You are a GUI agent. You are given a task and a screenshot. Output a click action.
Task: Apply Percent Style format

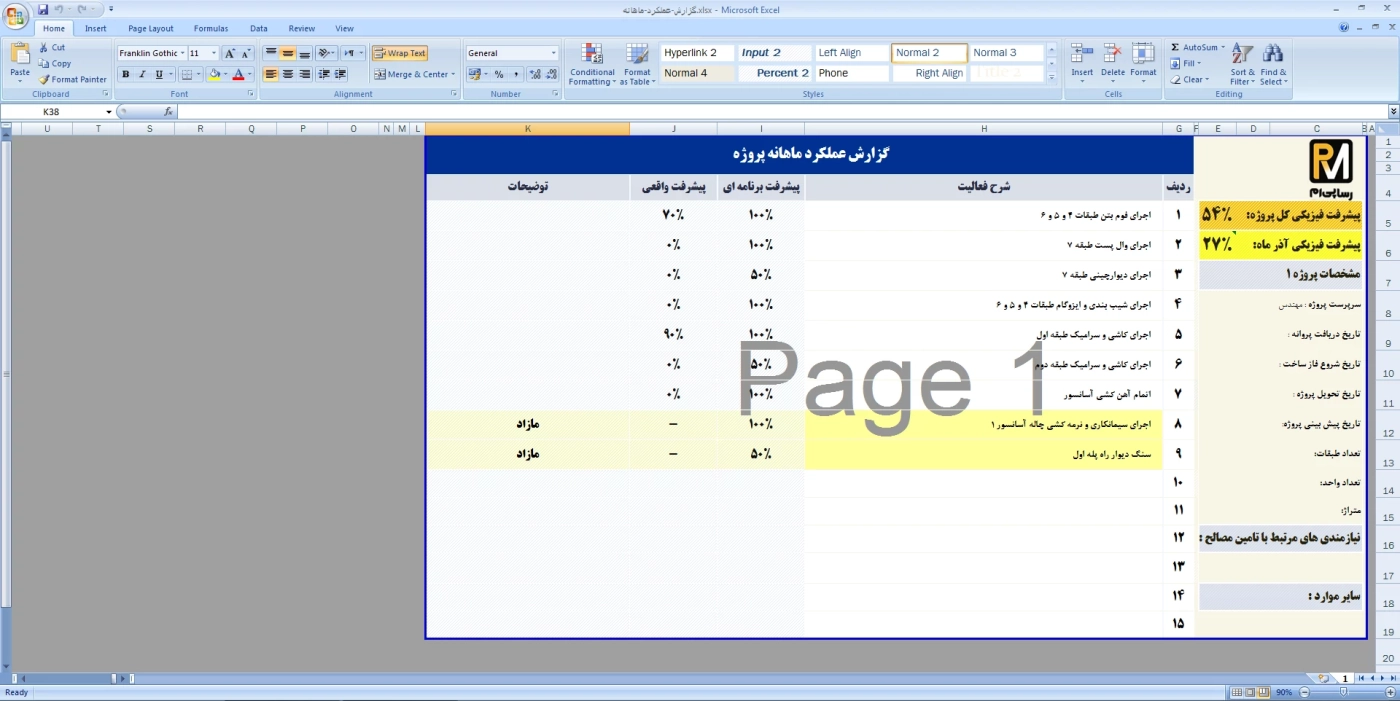[x=499, y=74]
